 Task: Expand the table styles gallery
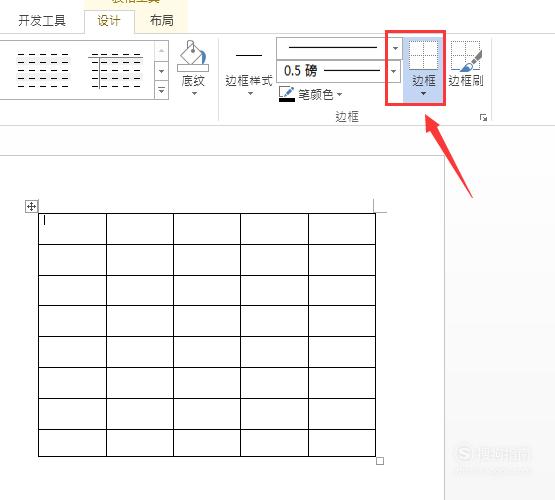(x=161, y=91)
